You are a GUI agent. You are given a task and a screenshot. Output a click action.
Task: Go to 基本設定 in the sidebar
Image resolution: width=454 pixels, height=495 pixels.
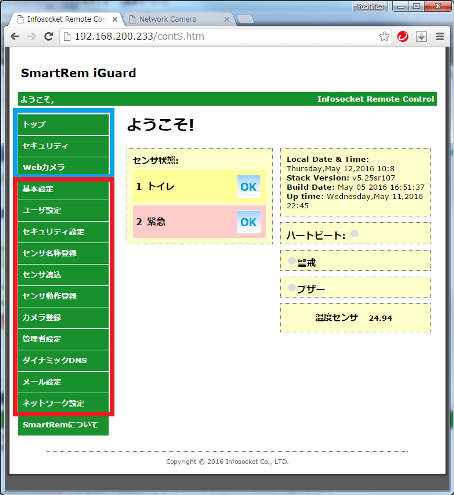coord(63,189)
